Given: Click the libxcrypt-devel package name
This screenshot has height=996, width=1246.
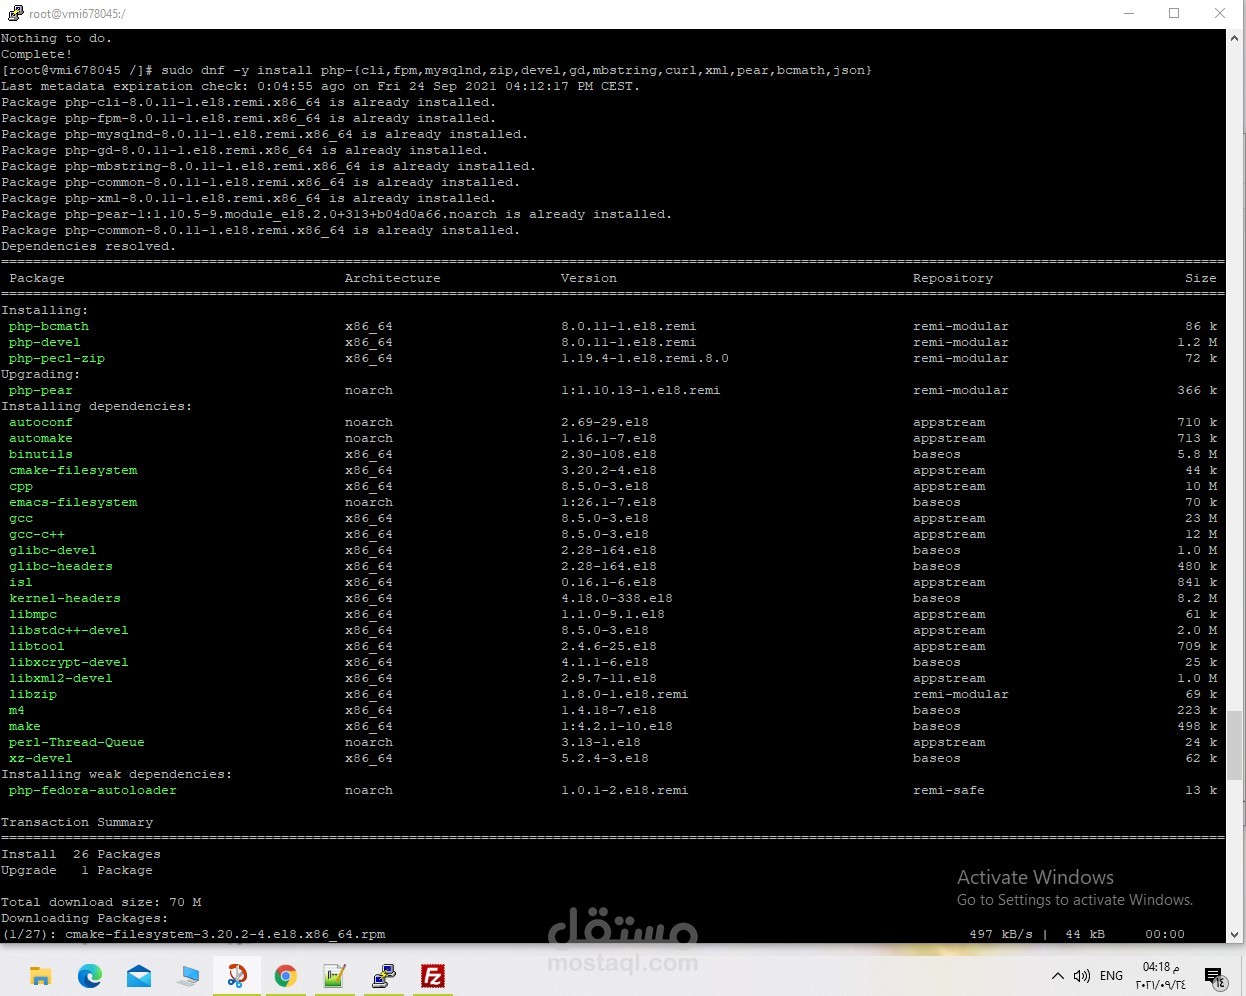Looking at the screenshot, I should [69, 662].
